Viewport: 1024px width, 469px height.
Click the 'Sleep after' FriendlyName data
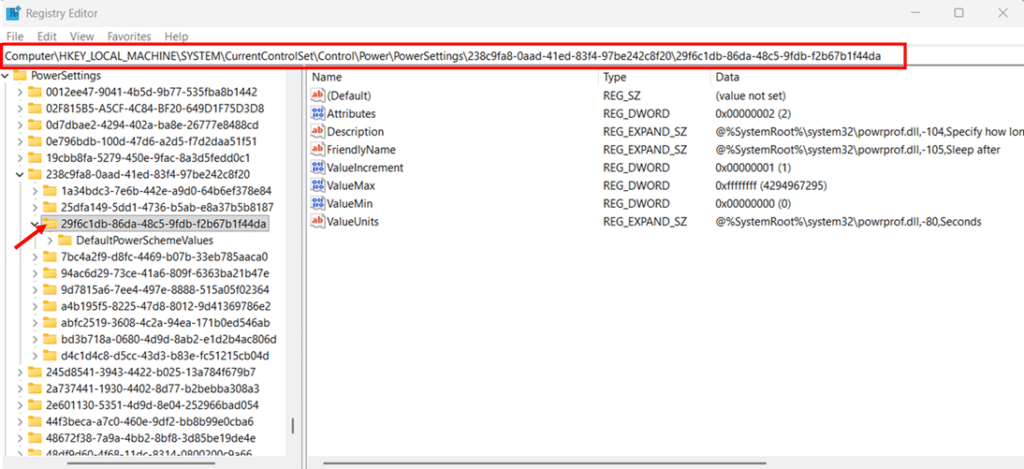857,150
